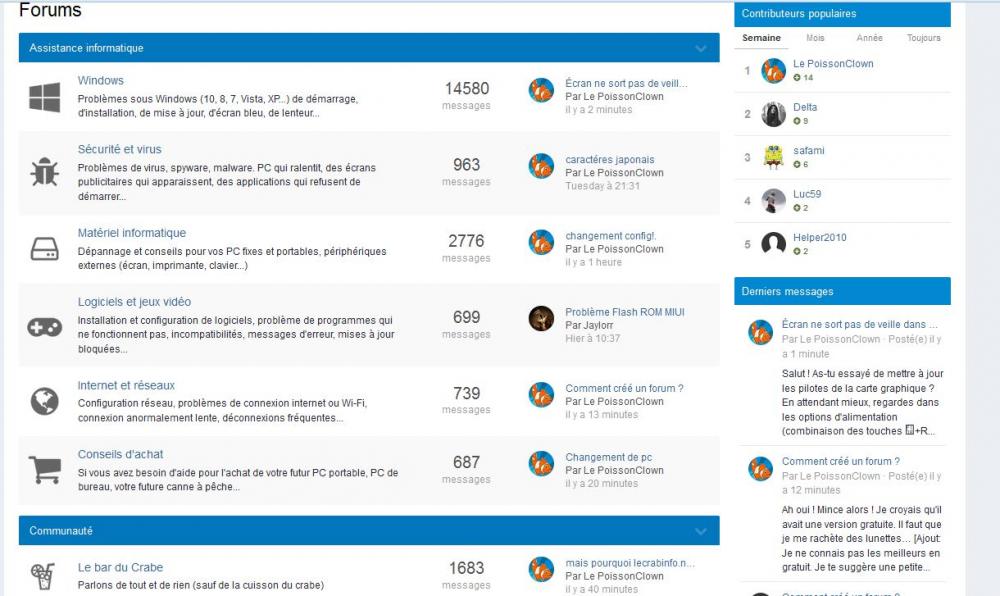Click the shopping cart icon for Conseils d'achat
This screenshot has height=596, width=1000.
coord(45,470)
